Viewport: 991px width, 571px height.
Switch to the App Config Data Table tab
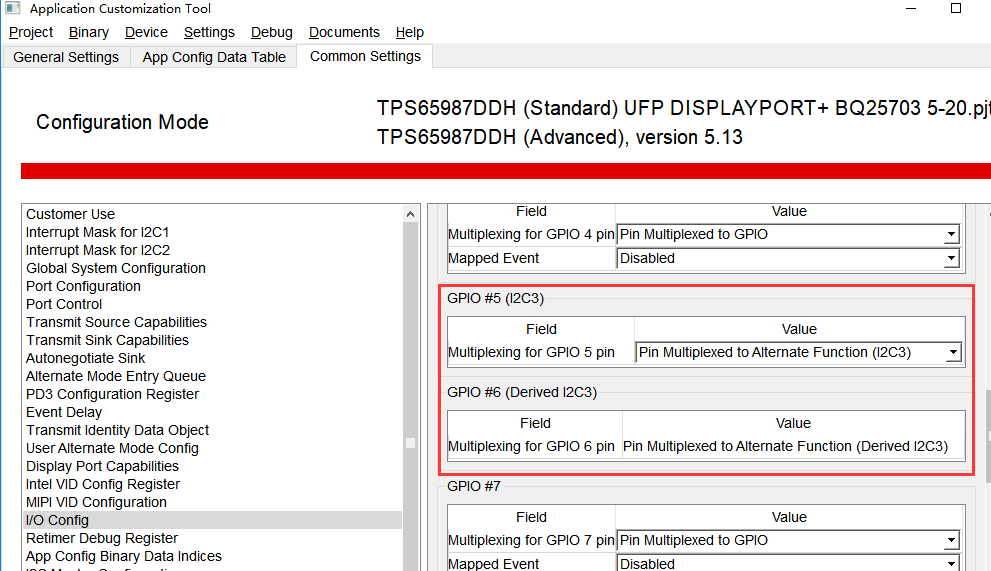pos(214,57)
